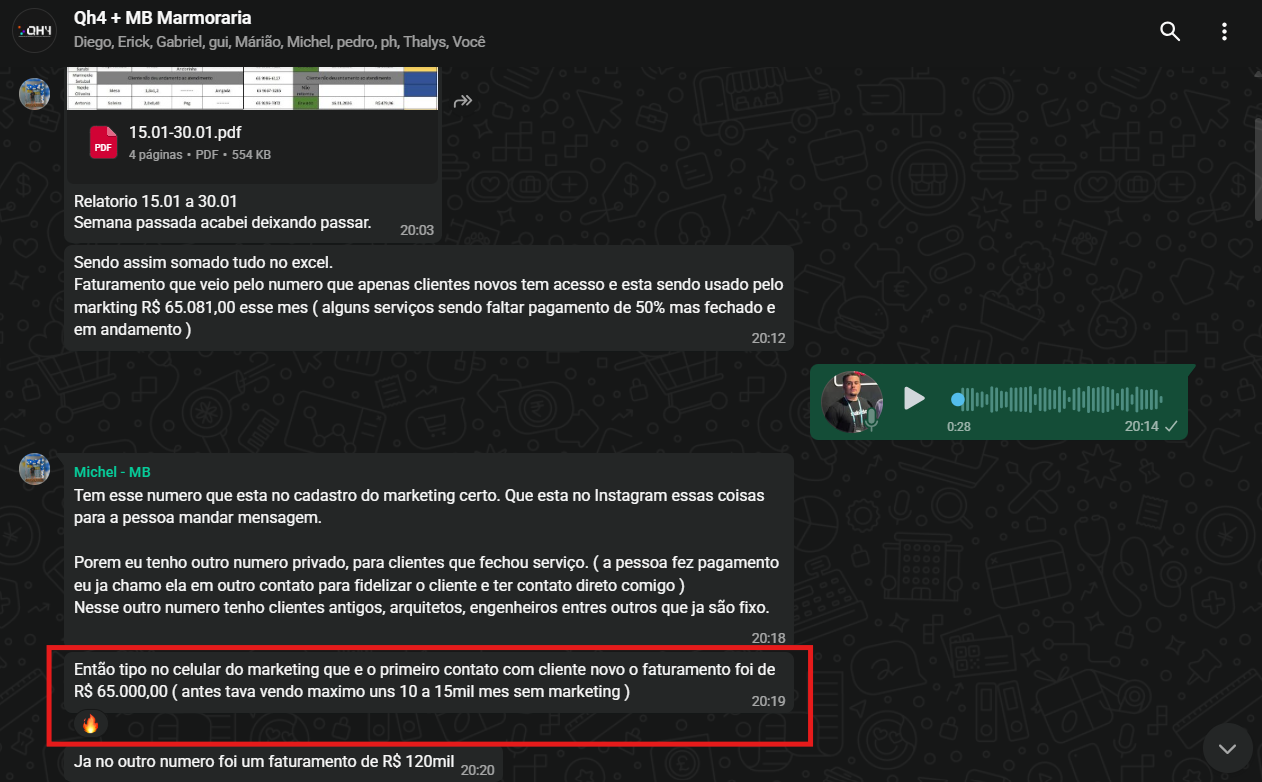Image resolution: width=1262 pixels, height=782 pixels.
Task: View the spreadsheet preview thumbnail
Action: coord(253,88)
